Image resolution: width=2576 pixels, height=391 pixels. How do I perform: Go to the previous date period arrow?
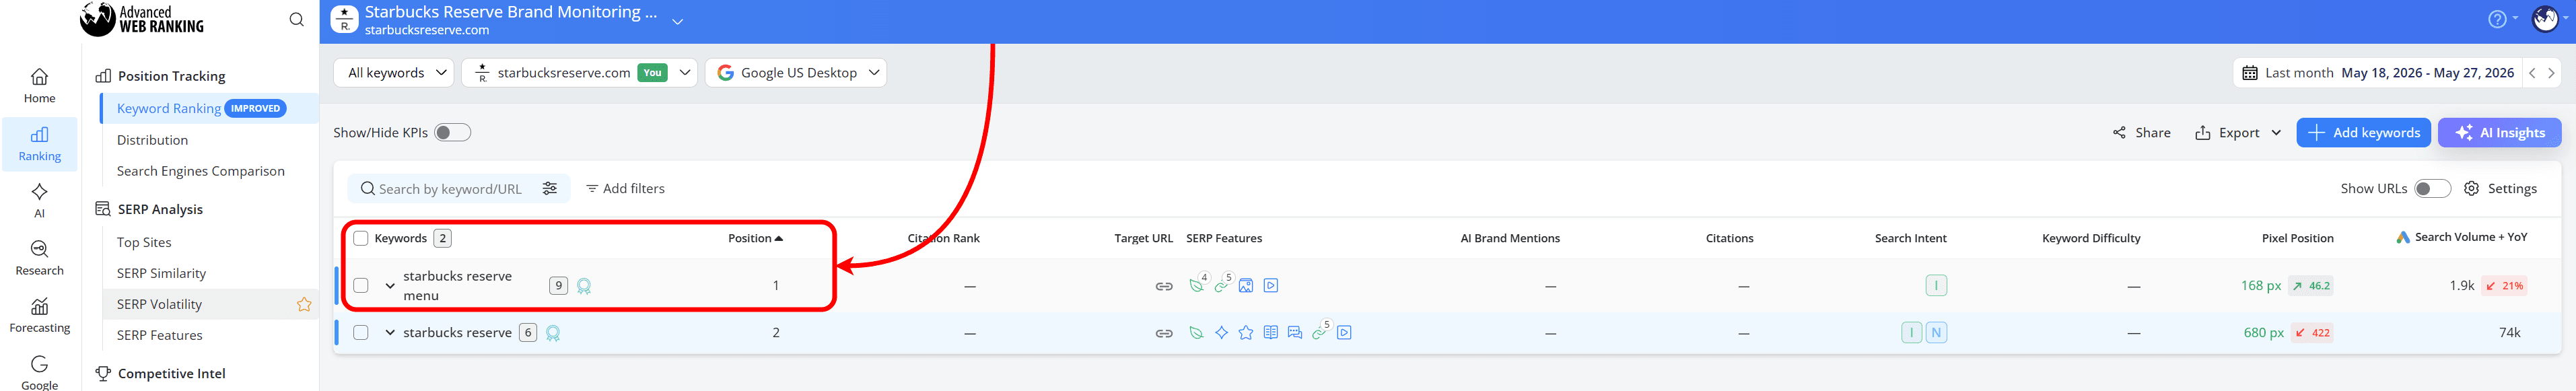(2532, 73)
